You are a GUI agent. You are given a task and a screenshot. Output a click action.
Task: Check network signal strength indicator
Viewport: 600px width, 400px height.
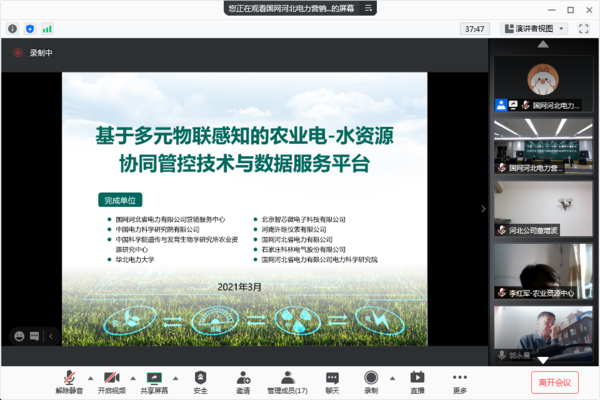48,29
